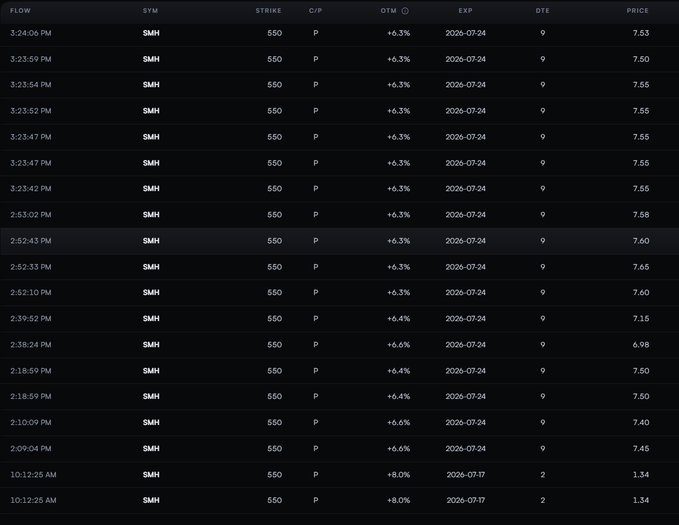
Task: Select the 2:09:04 PM flow timestamp
Action: [x=31, y=448]
